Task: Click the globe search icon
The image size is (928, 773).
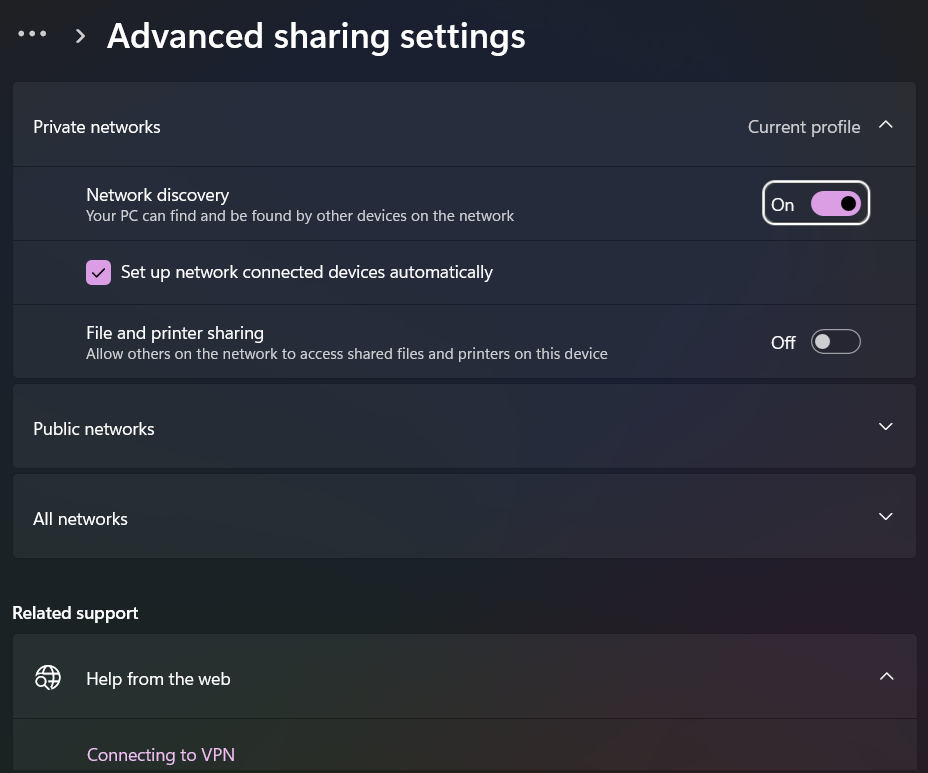Action: [47, 678]
